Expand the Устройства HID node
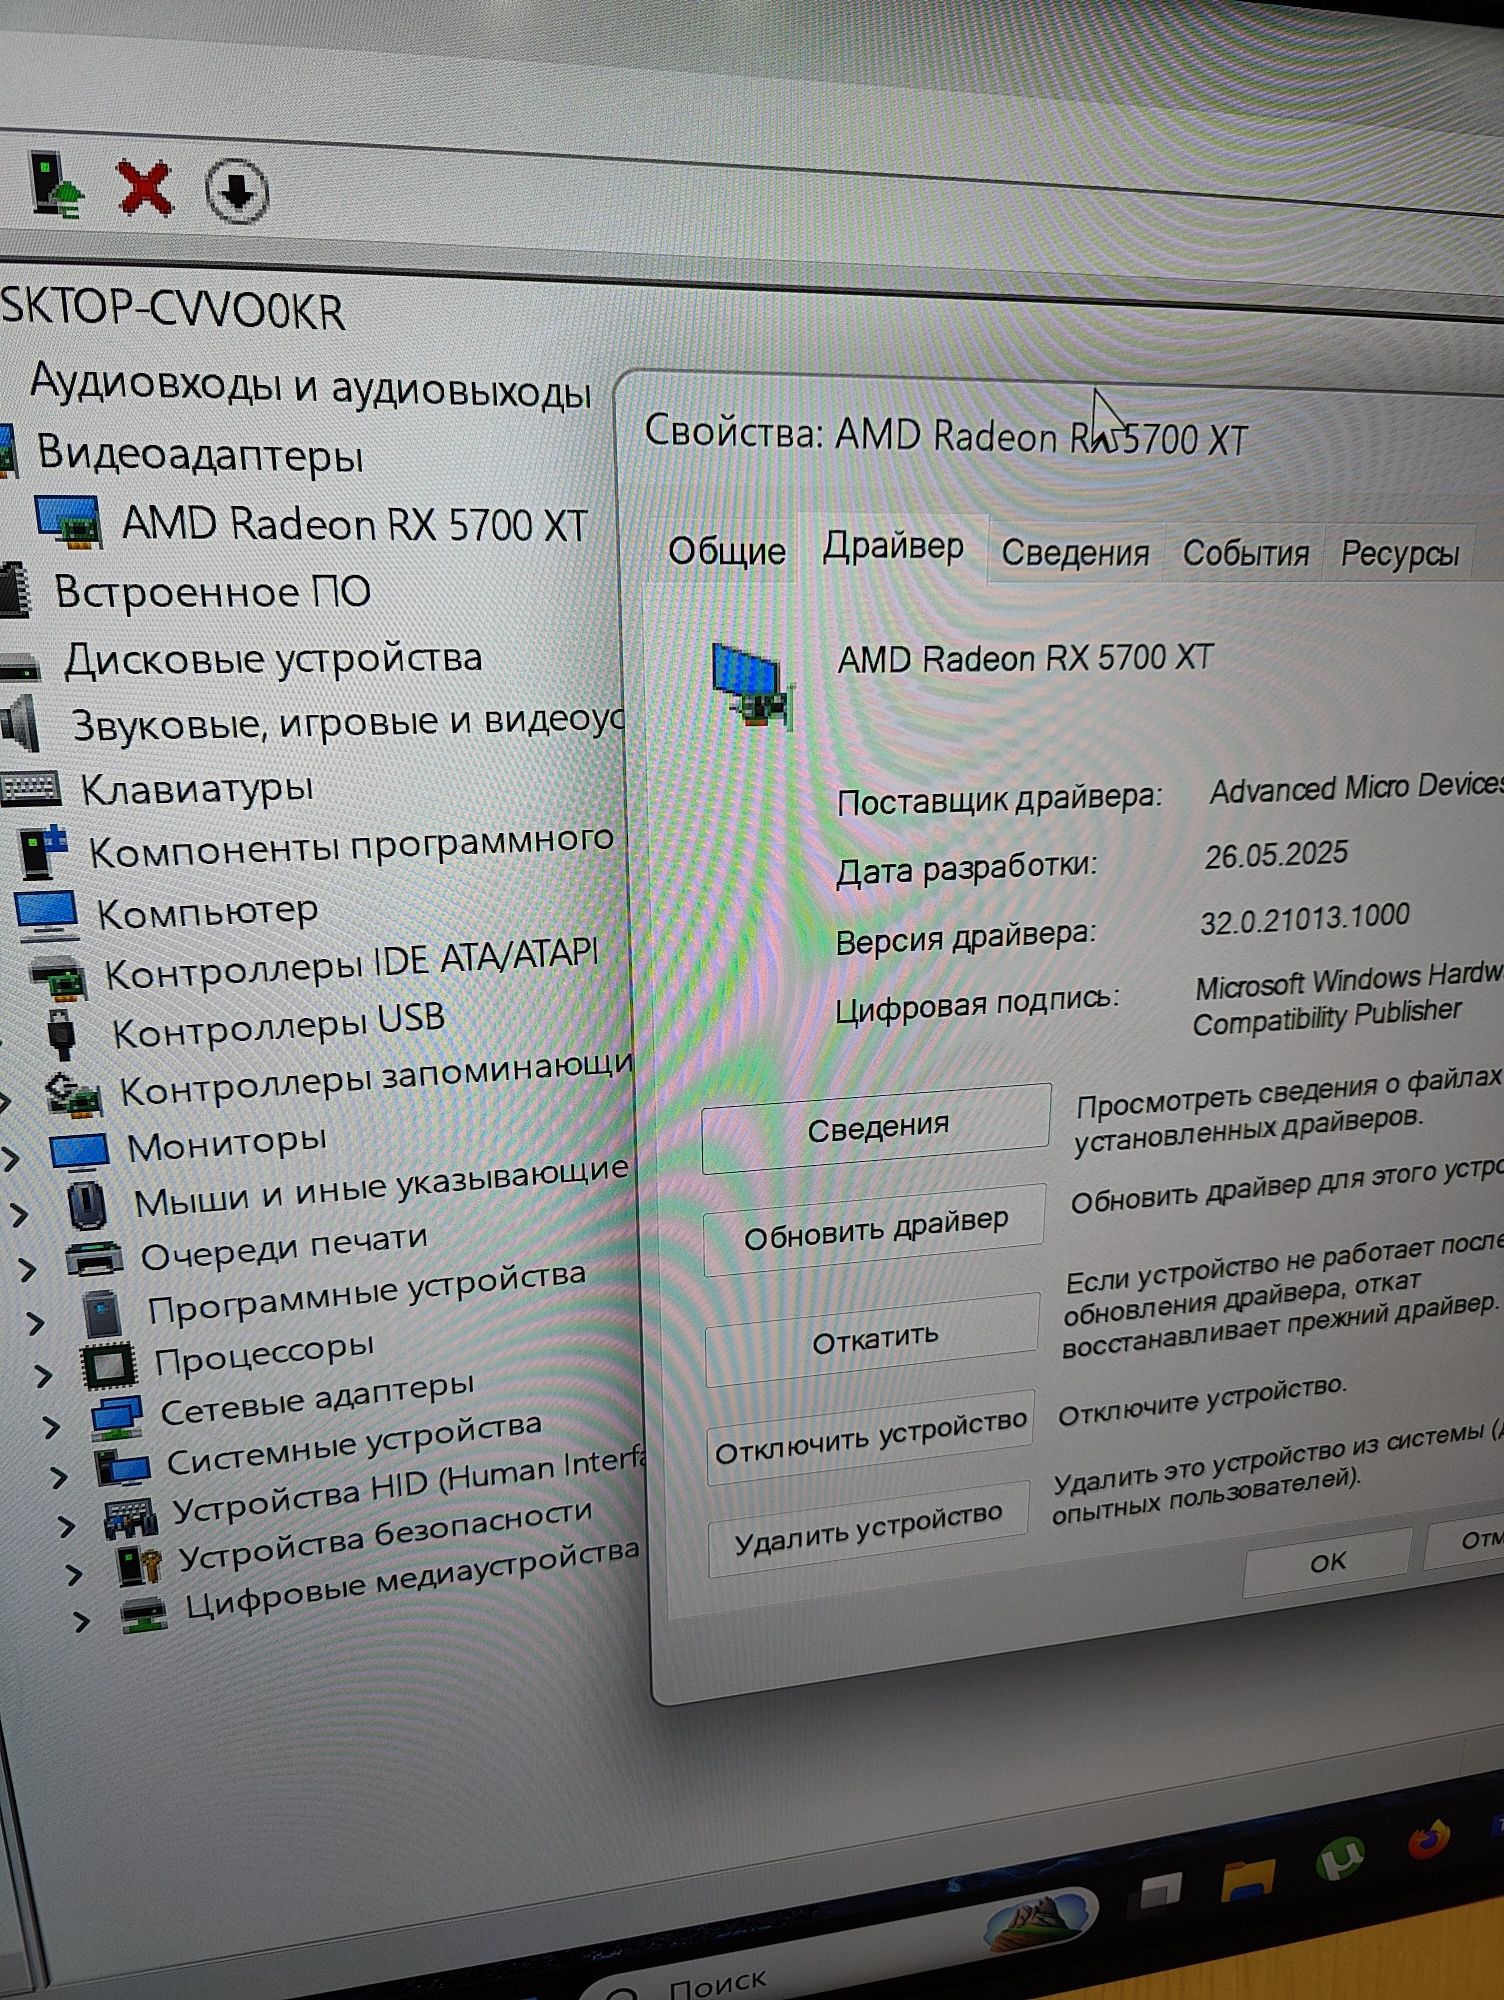This screenshot has width=1504, height=2000. (68, 1527)
